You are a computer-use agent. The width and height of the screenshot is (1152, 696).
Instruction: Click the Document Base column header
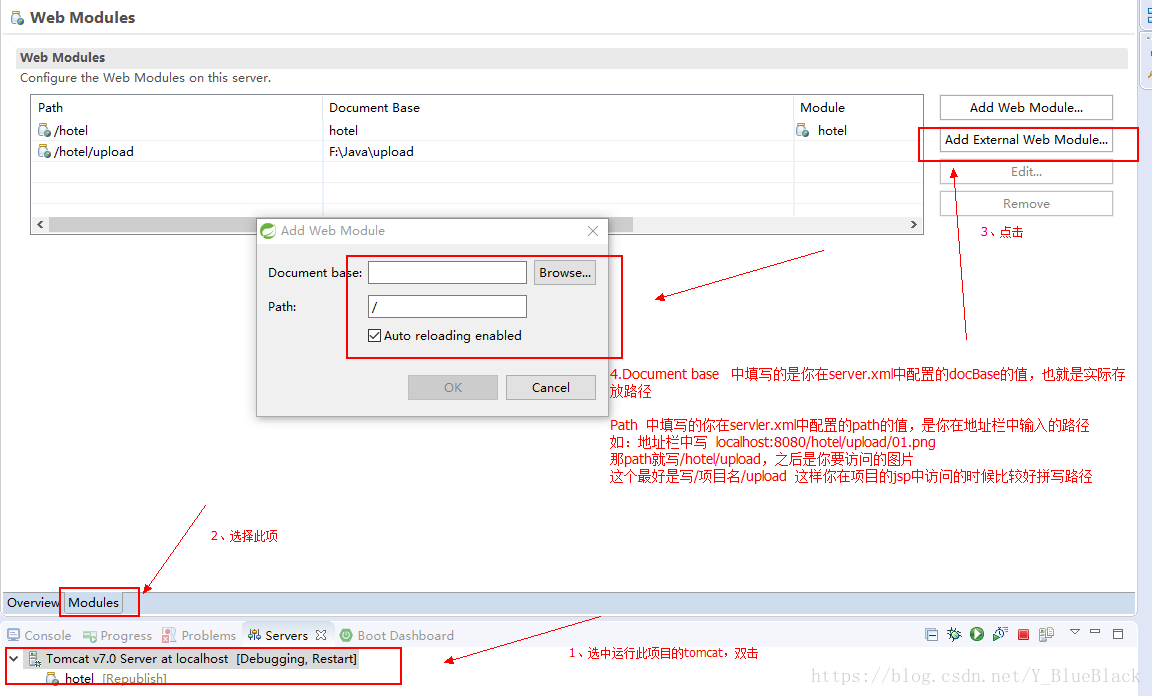point(558,107)
